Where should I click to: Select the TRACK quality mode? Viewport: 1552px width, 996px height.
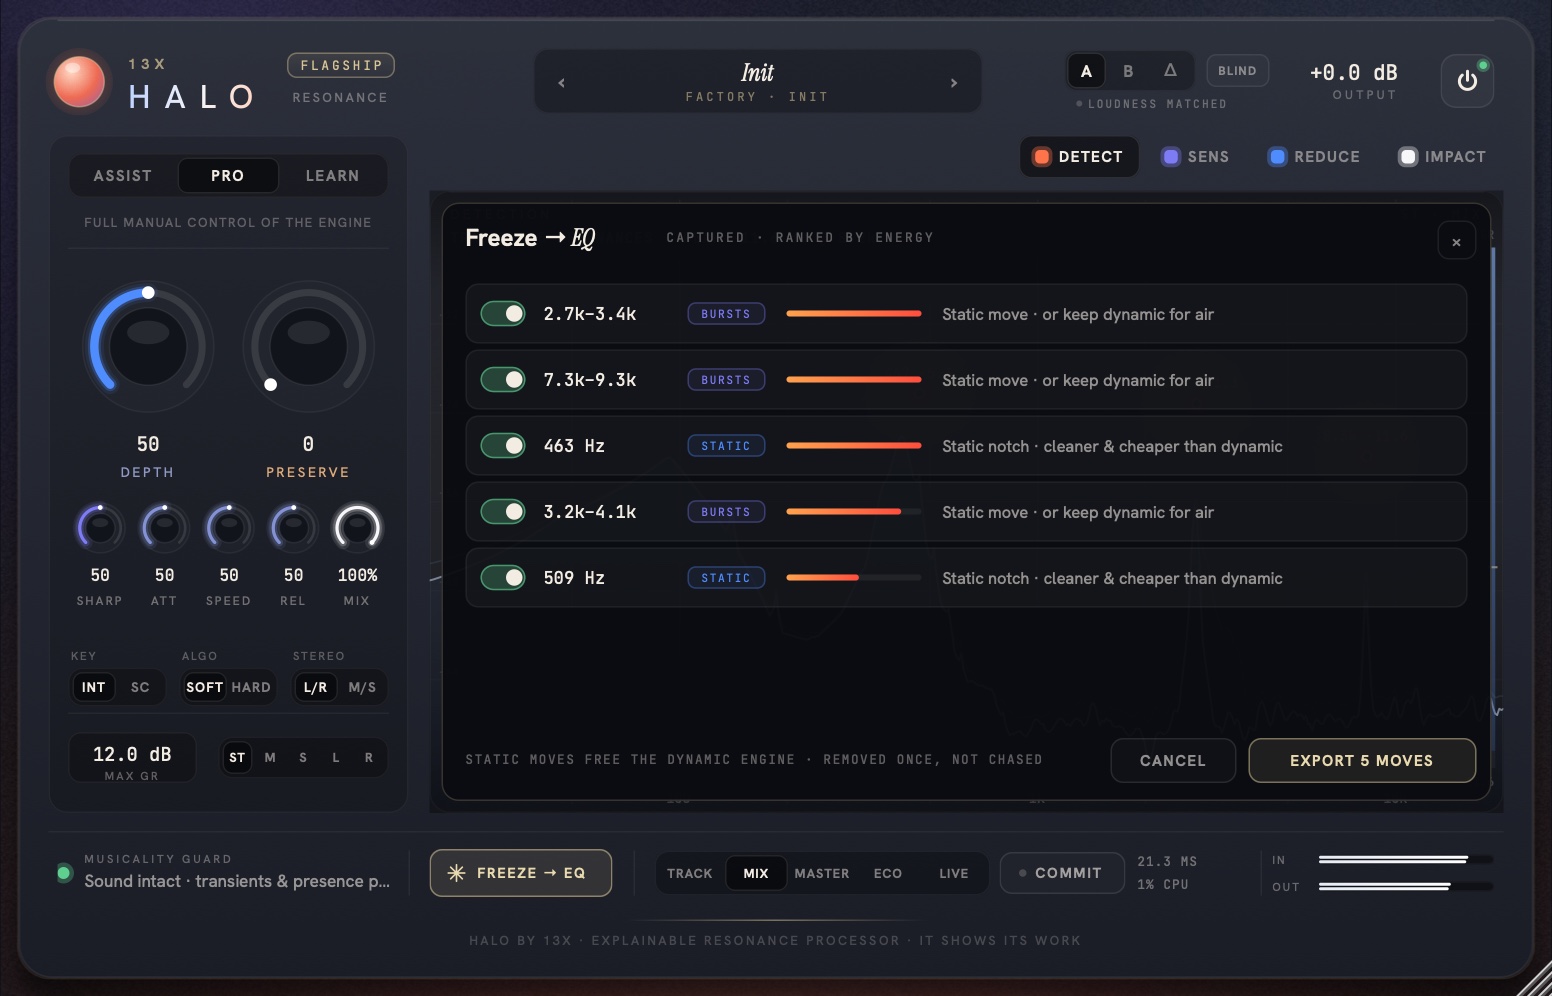tap(690, 873)
